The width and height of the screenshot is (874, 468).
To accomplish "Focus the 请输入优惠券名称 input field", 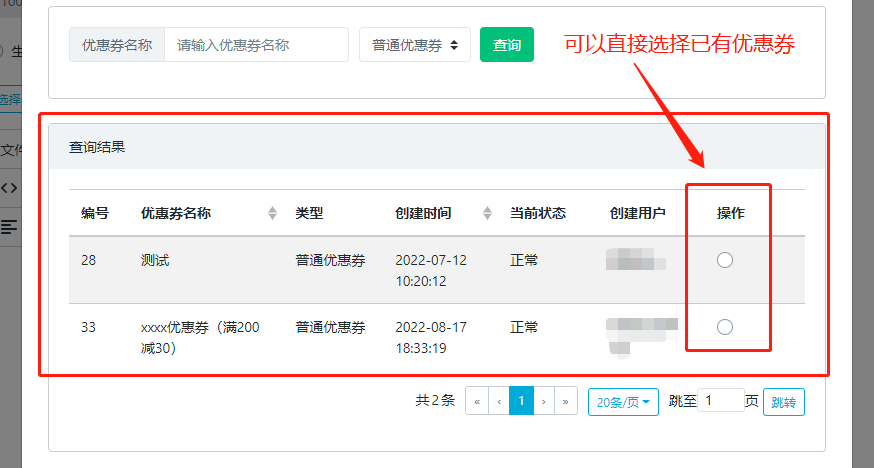I will coord(256,45).
